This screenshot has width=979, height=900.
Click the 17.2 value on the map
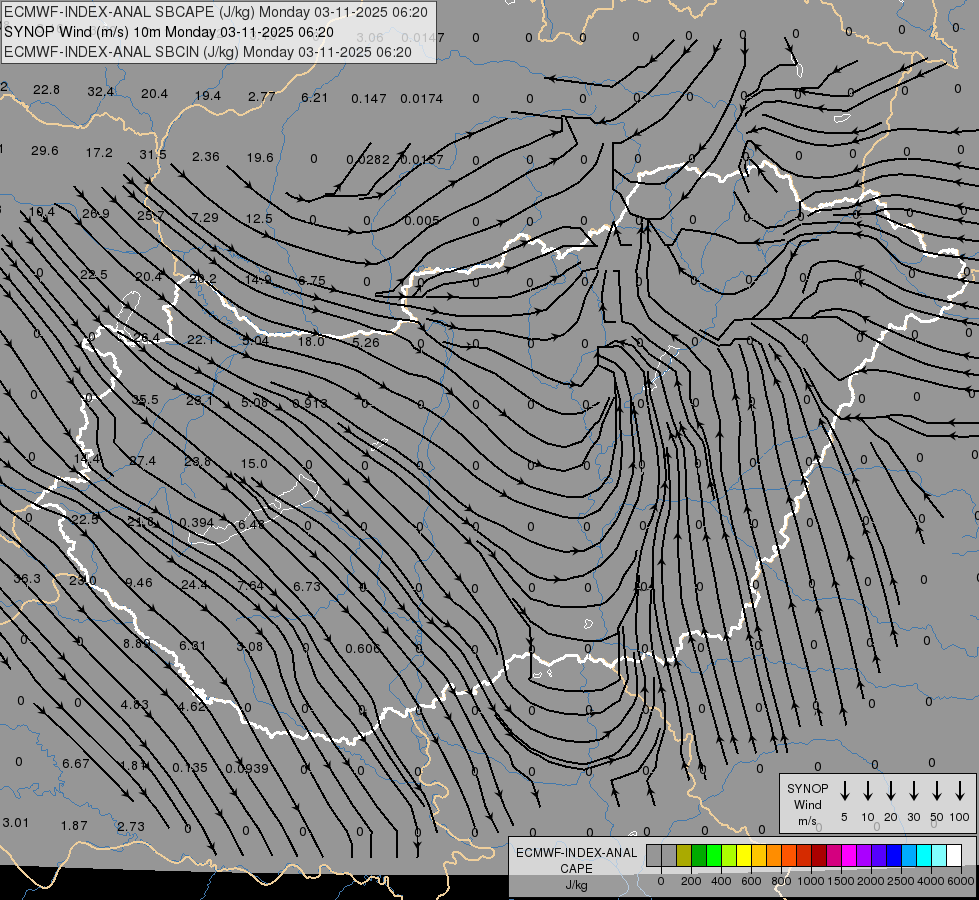(x=99, y=152)
